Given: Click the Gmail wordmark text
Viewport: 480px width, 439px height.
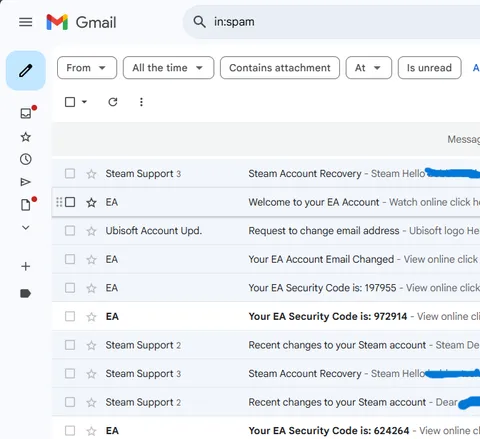Looking at the screenshot, I should click(96, 23).
